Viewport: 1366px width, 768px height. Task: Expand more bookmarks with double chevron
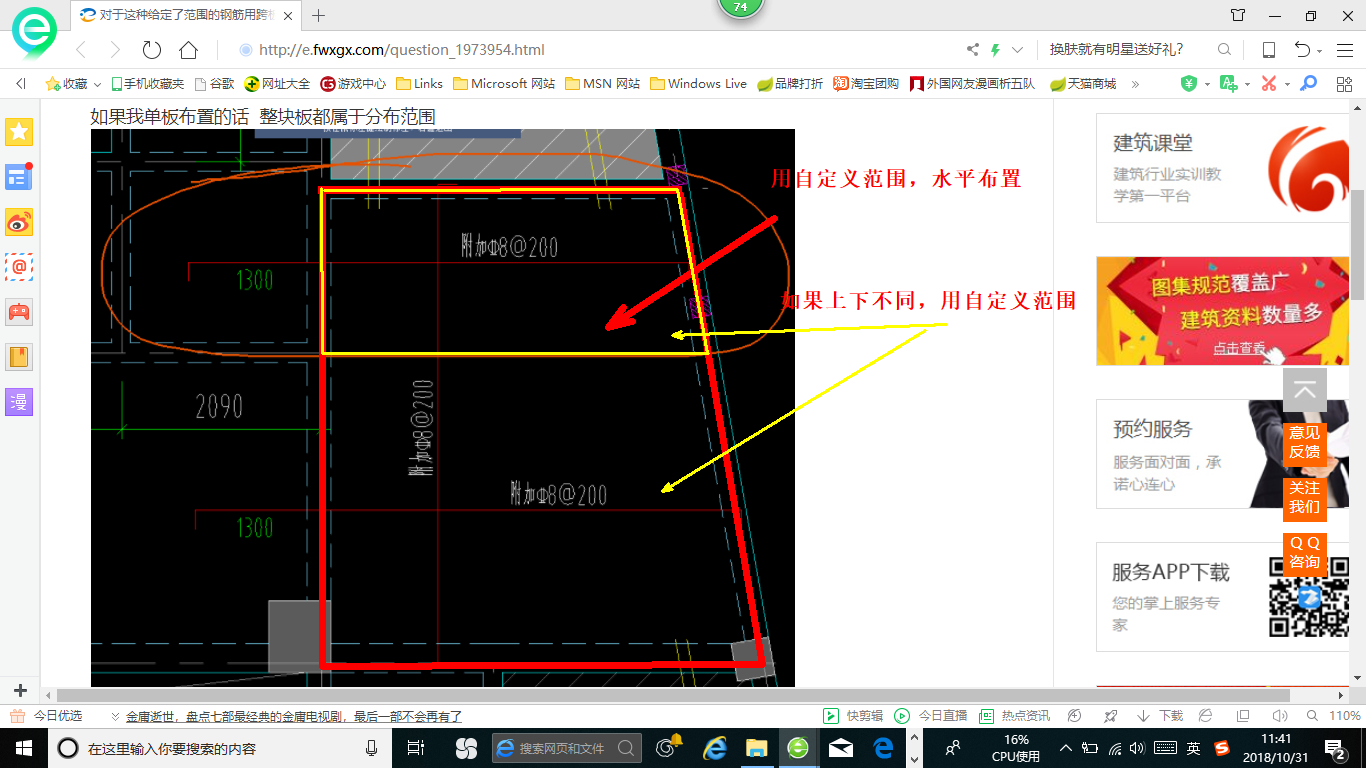tap(1135, 84)
